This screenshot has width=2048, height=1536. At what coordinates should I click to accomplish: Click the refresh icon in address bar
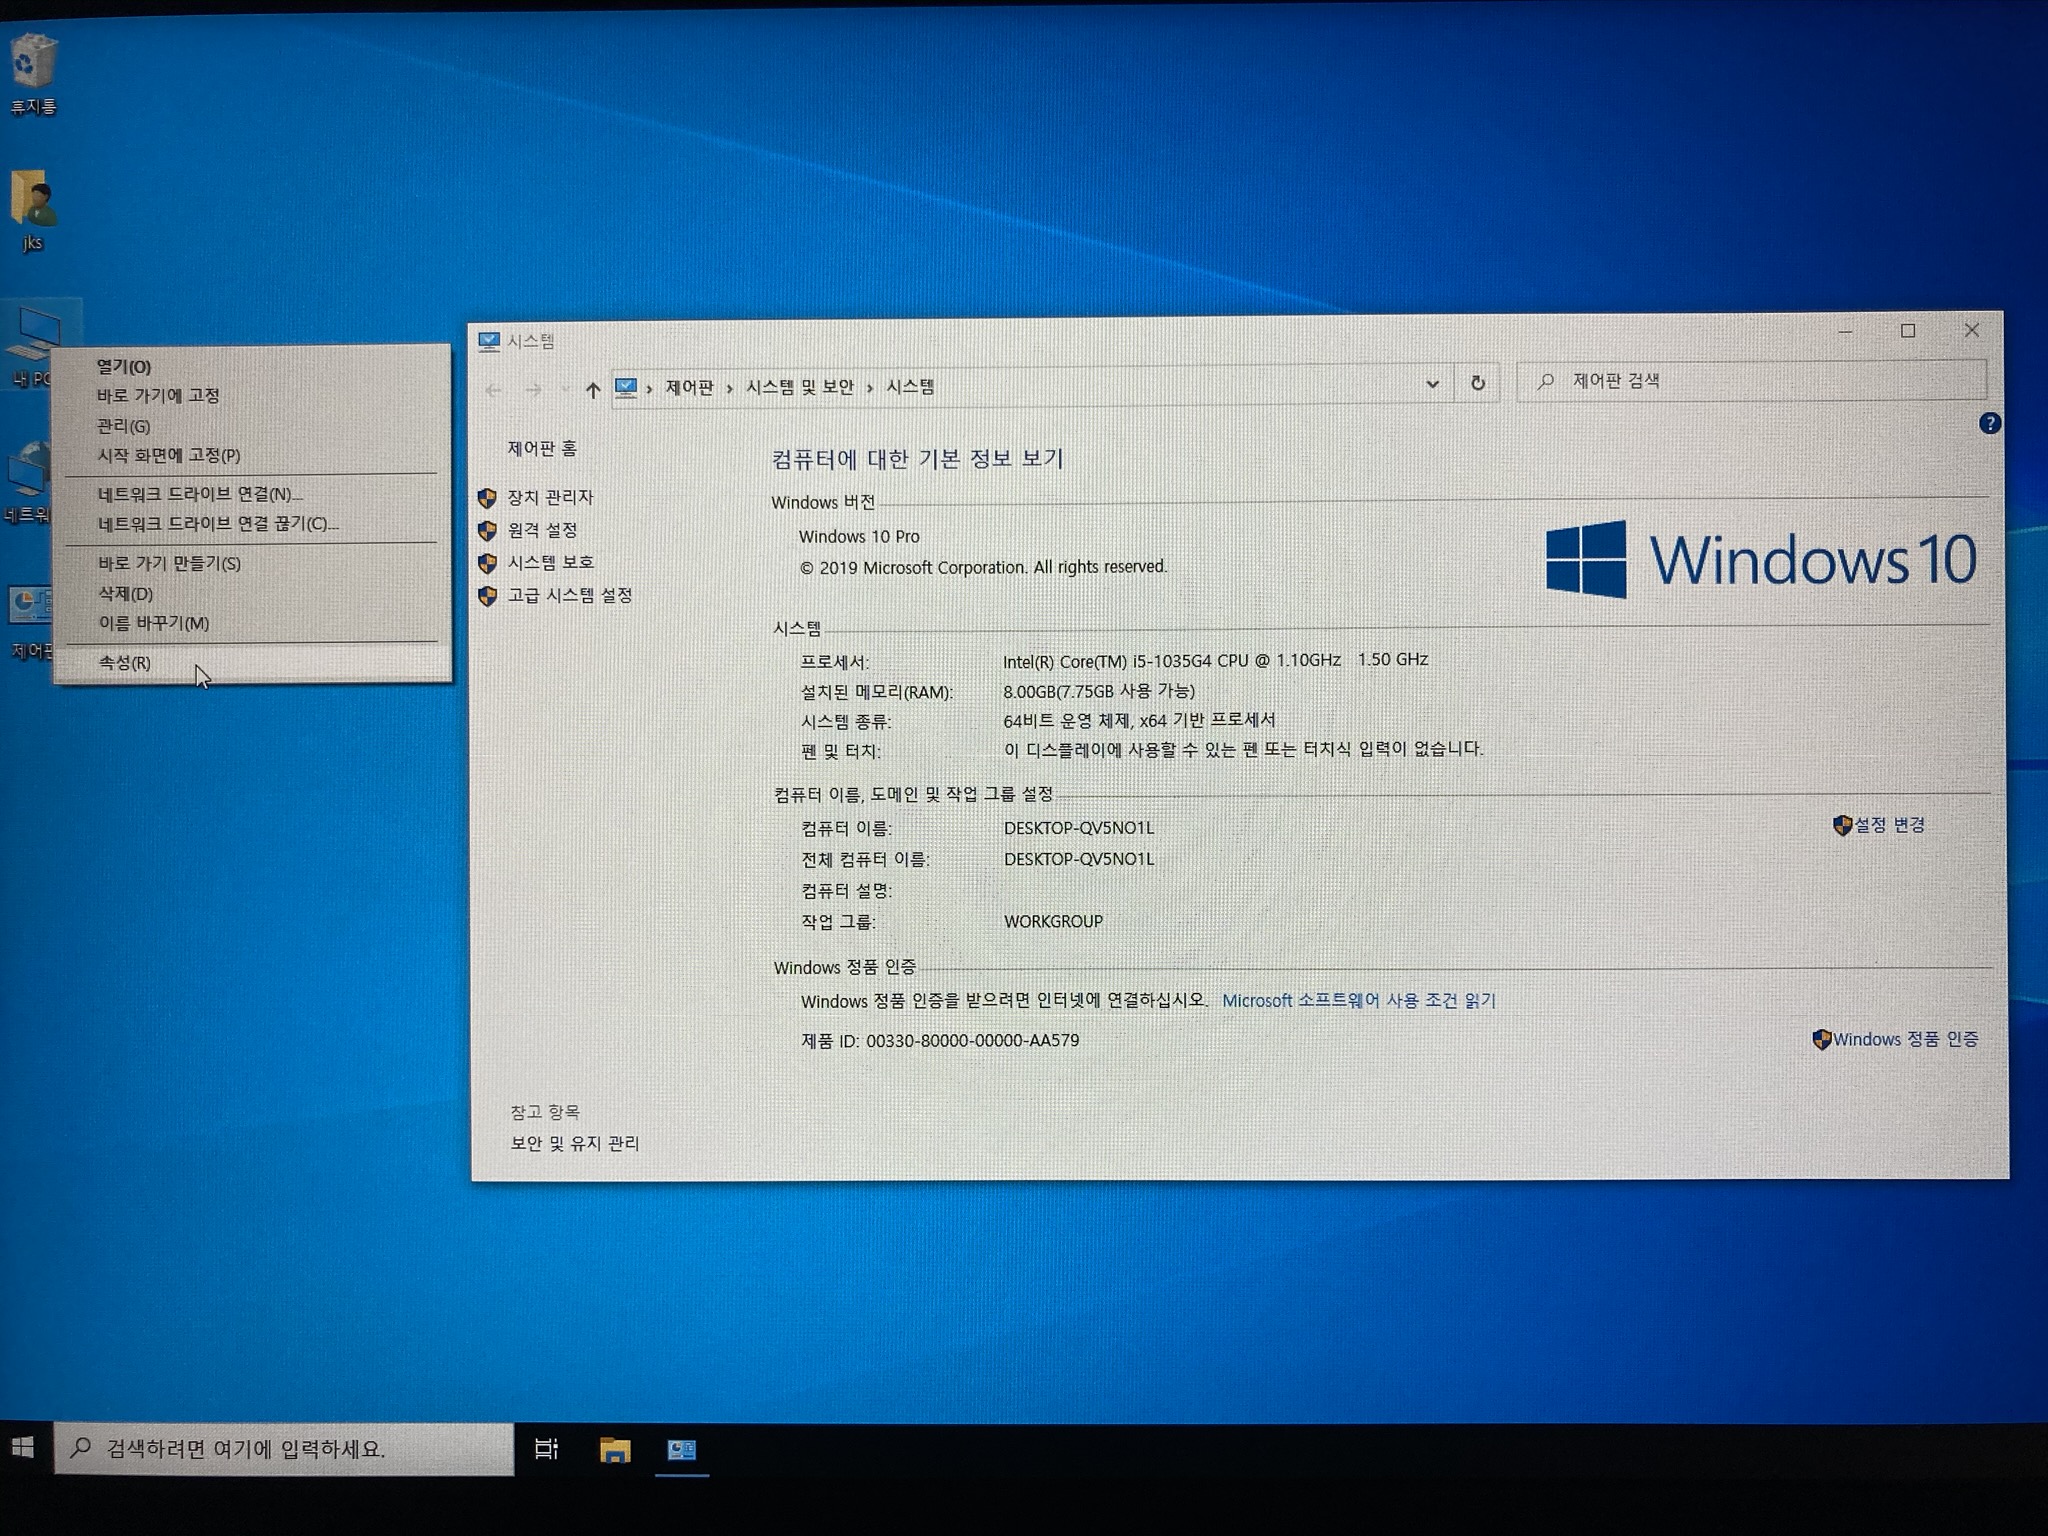pos(1477,384)
